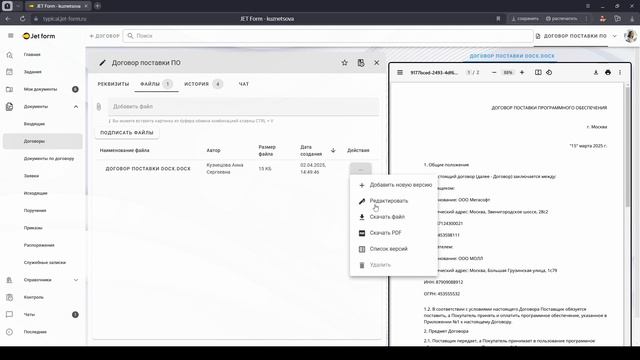Close the Договор поставки ПО card
The image size is (640, 360).
click(x=377, y=63)
